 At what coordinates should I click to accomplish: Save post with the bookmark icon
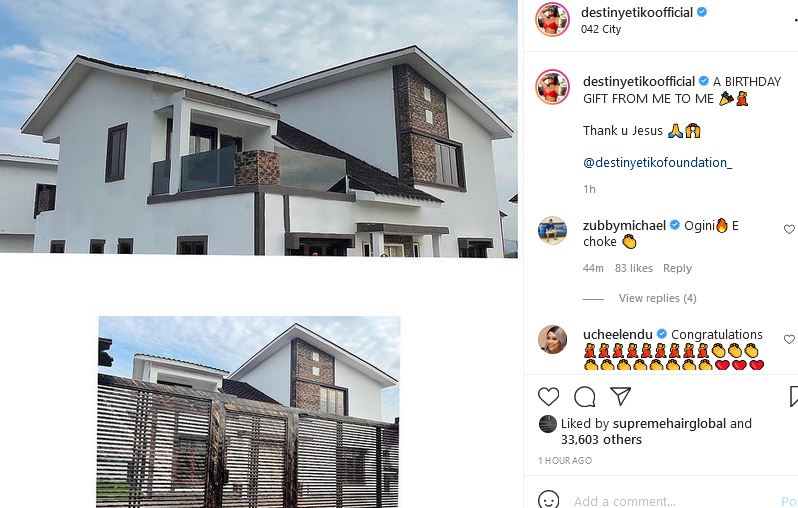coord(793,397)
